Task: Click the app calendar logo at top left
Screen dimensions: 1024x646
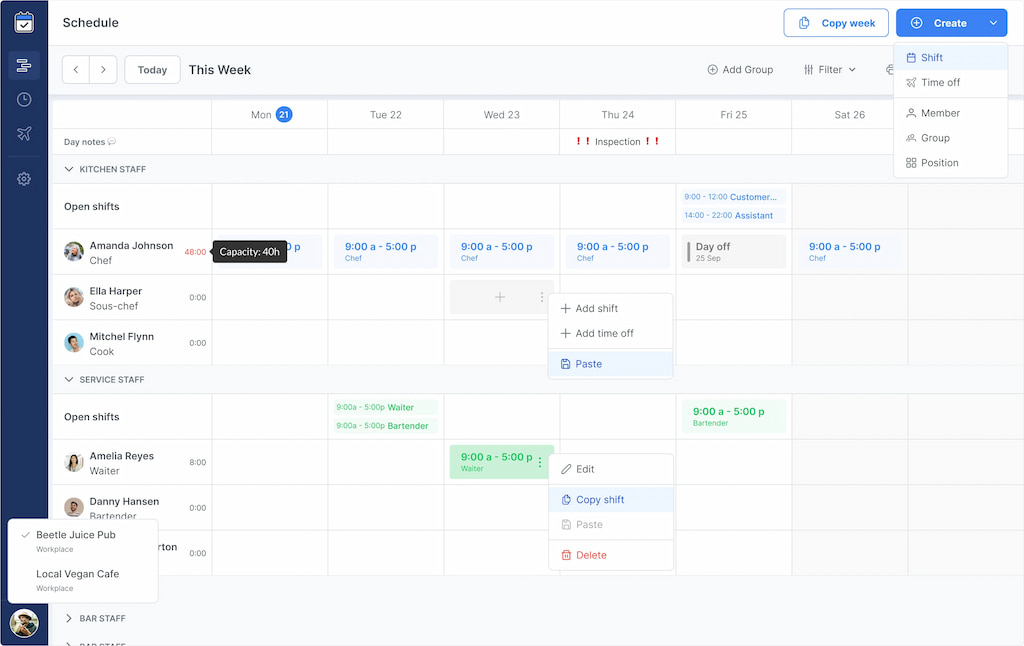Action: tap(24, 21)
